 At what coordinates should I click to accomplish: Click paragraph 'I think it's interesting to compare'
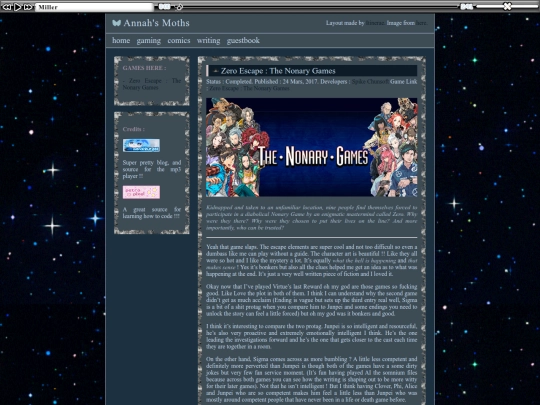pyautogui.click(x=311, y=336)
